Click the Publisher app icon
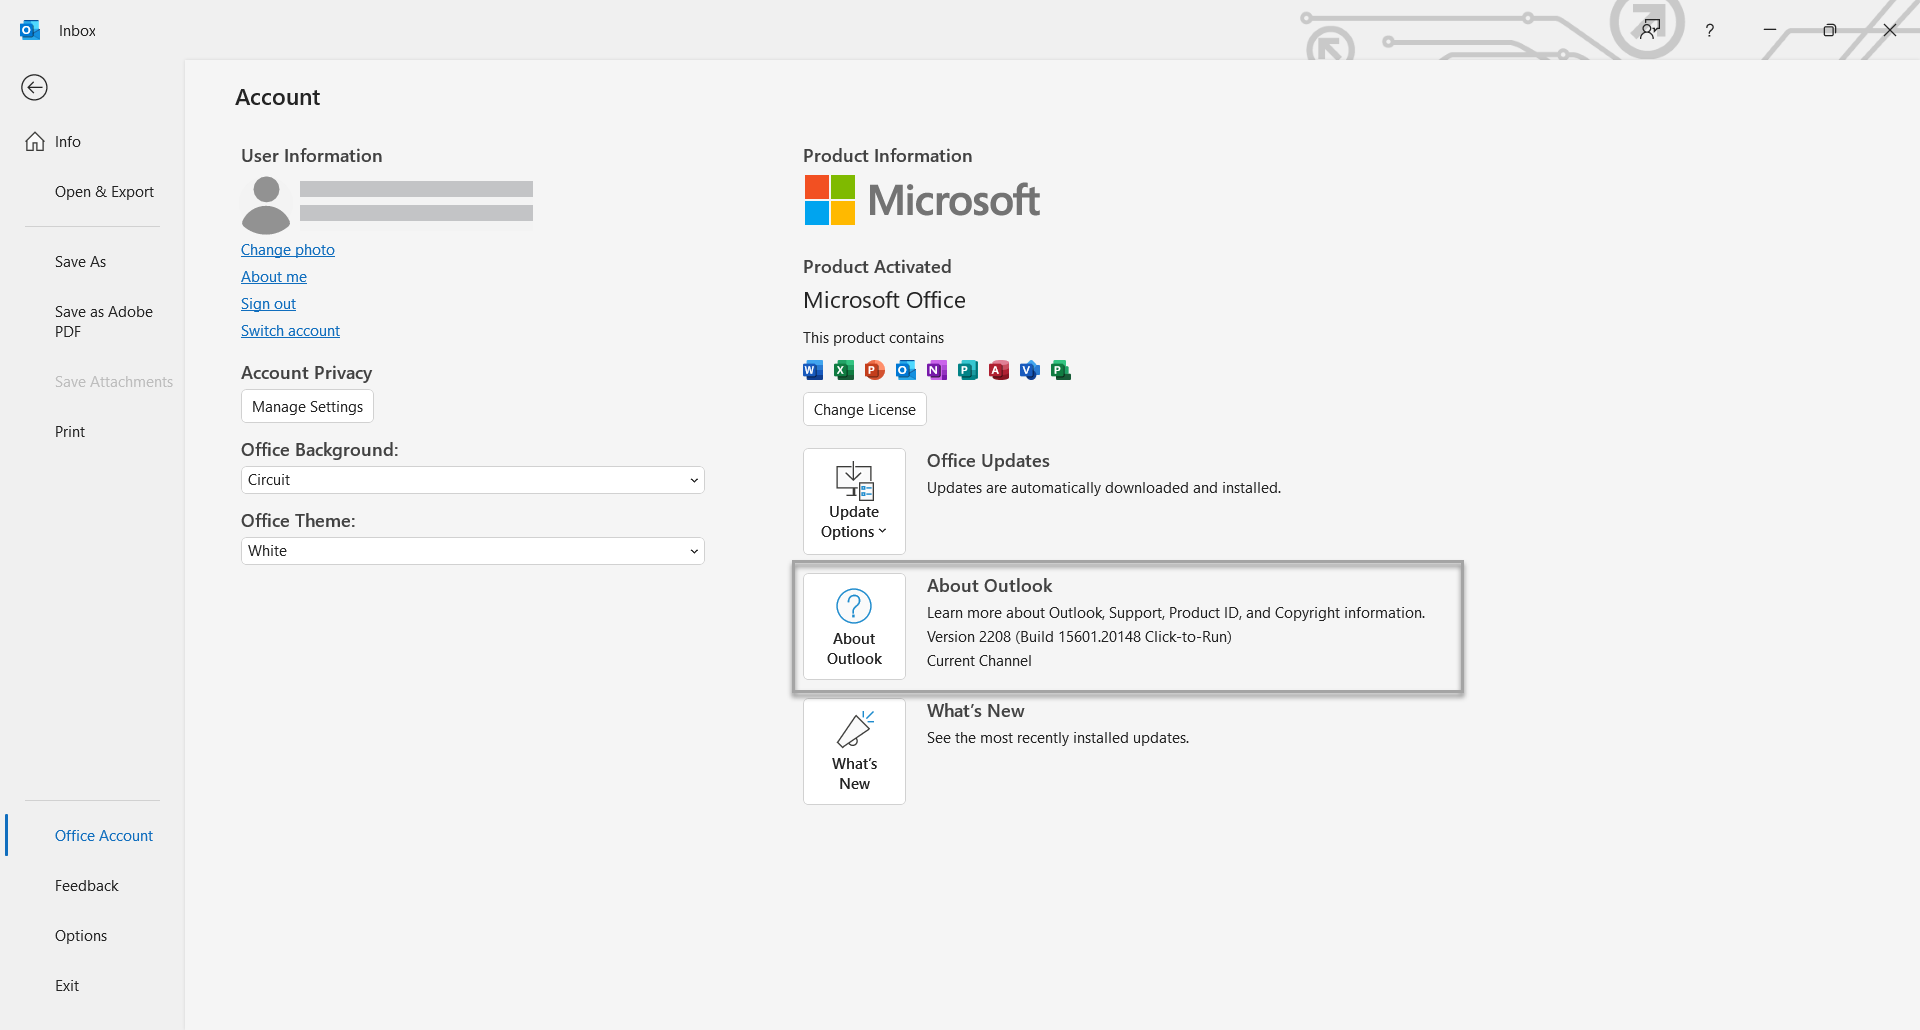The height and width of the screenshot is (1030, 1920). pyautogui.click(x=968, y=370)
